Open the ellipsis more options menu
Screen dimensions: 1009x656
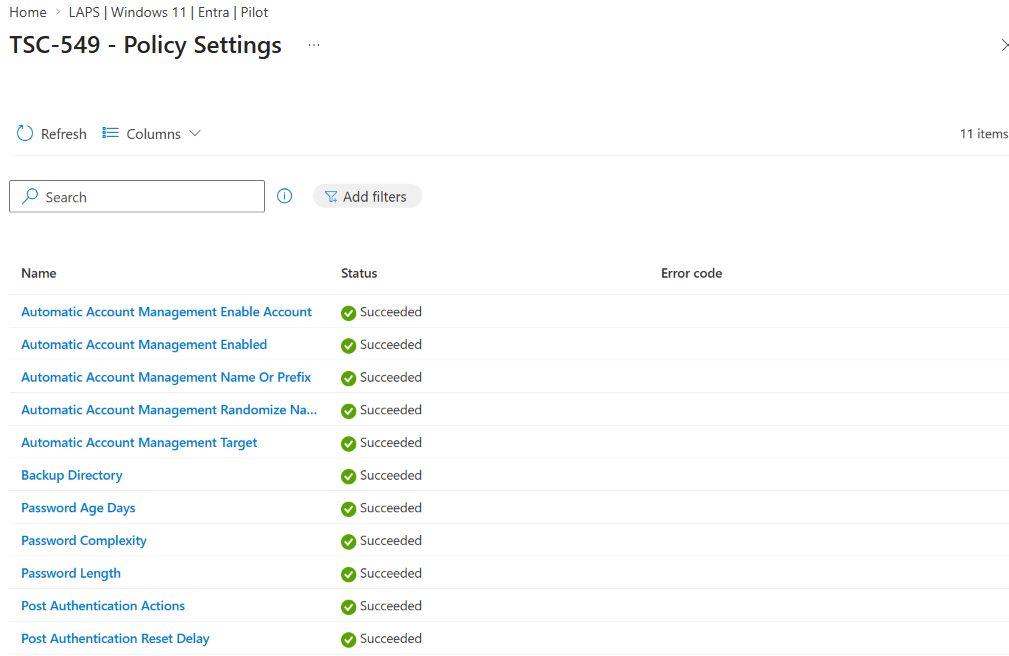(x=313, y=45)
